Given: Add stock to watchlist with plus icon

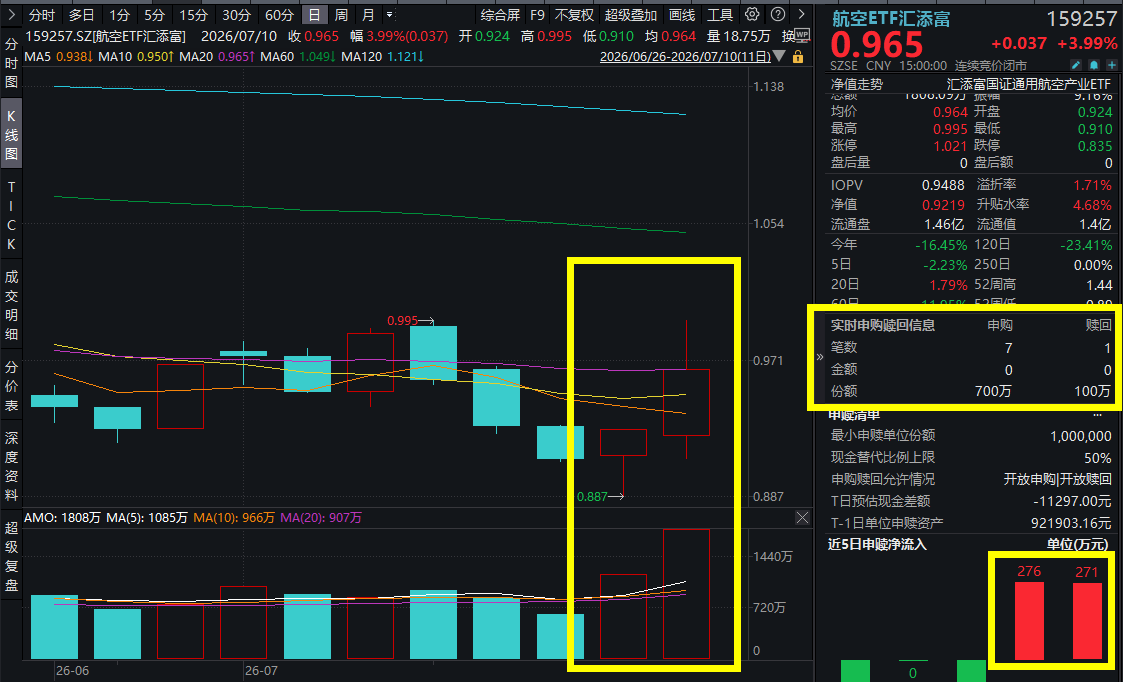Looking at the screenshot, I should 1112,65.
